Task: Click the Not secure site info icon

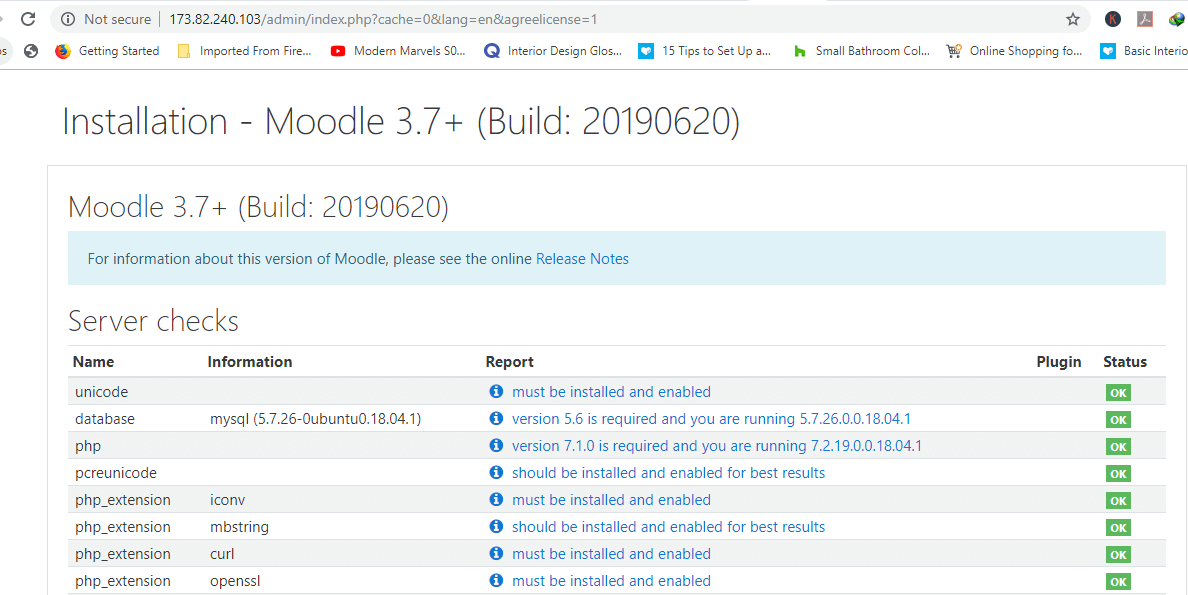Action: tap(68, 19)
